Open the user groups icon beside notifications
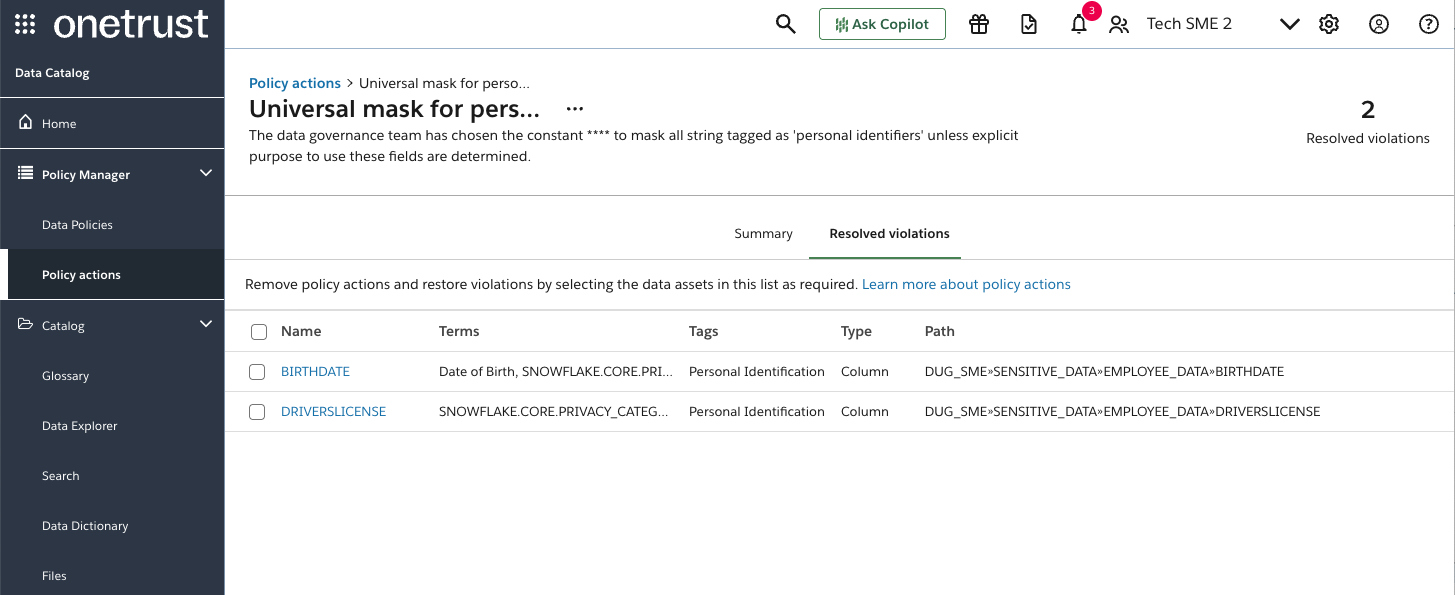1455x595 pixels. [x=1120, y=24]
